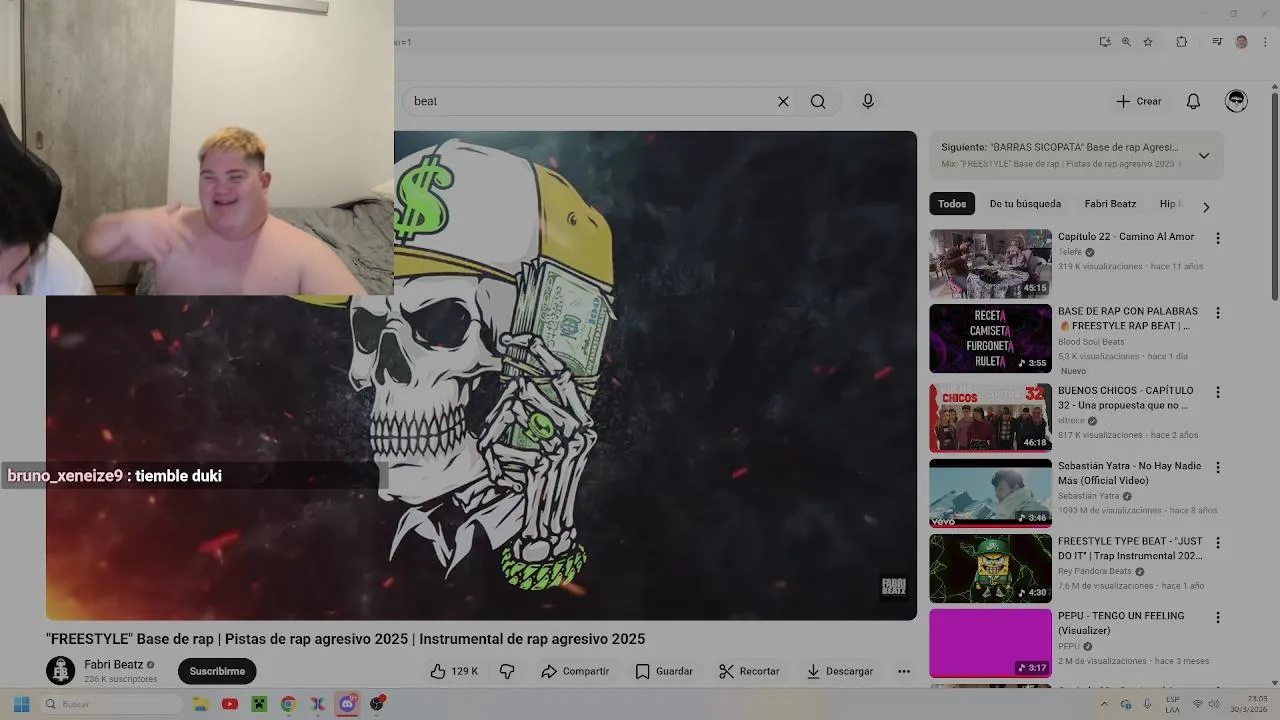Image resolution: width=1280 pixels, height=720 pixels.
Task: Click video title "FREESTYLE" Base de rap
Action: pyautogui.click(x=345, y=639)
